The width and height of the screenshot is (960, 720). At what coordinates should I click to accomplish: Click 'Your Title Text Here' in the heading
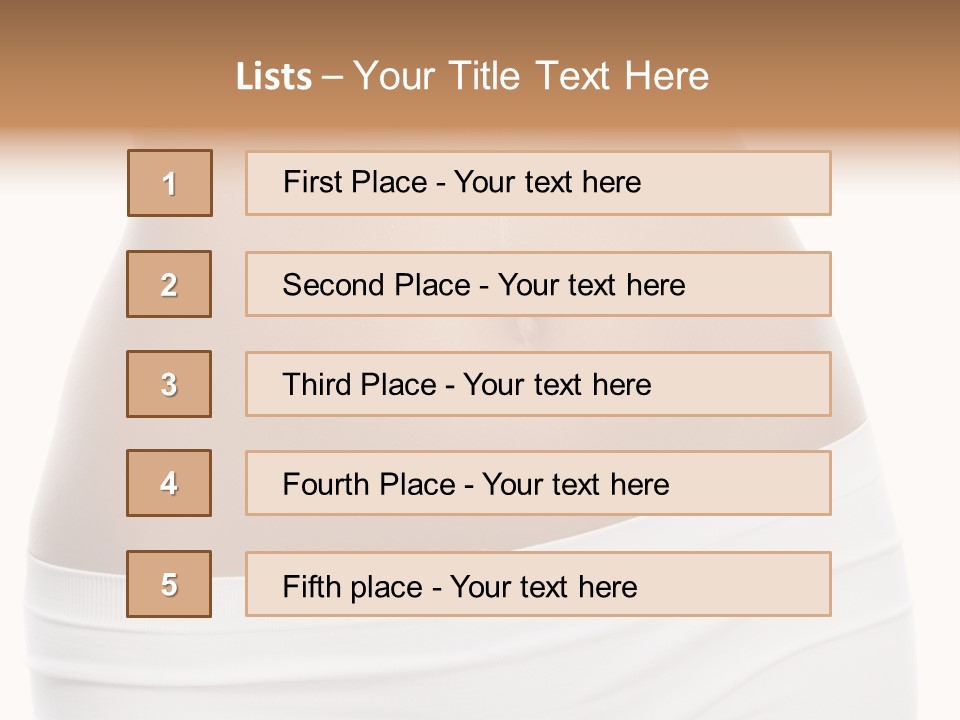coord(531,76)
